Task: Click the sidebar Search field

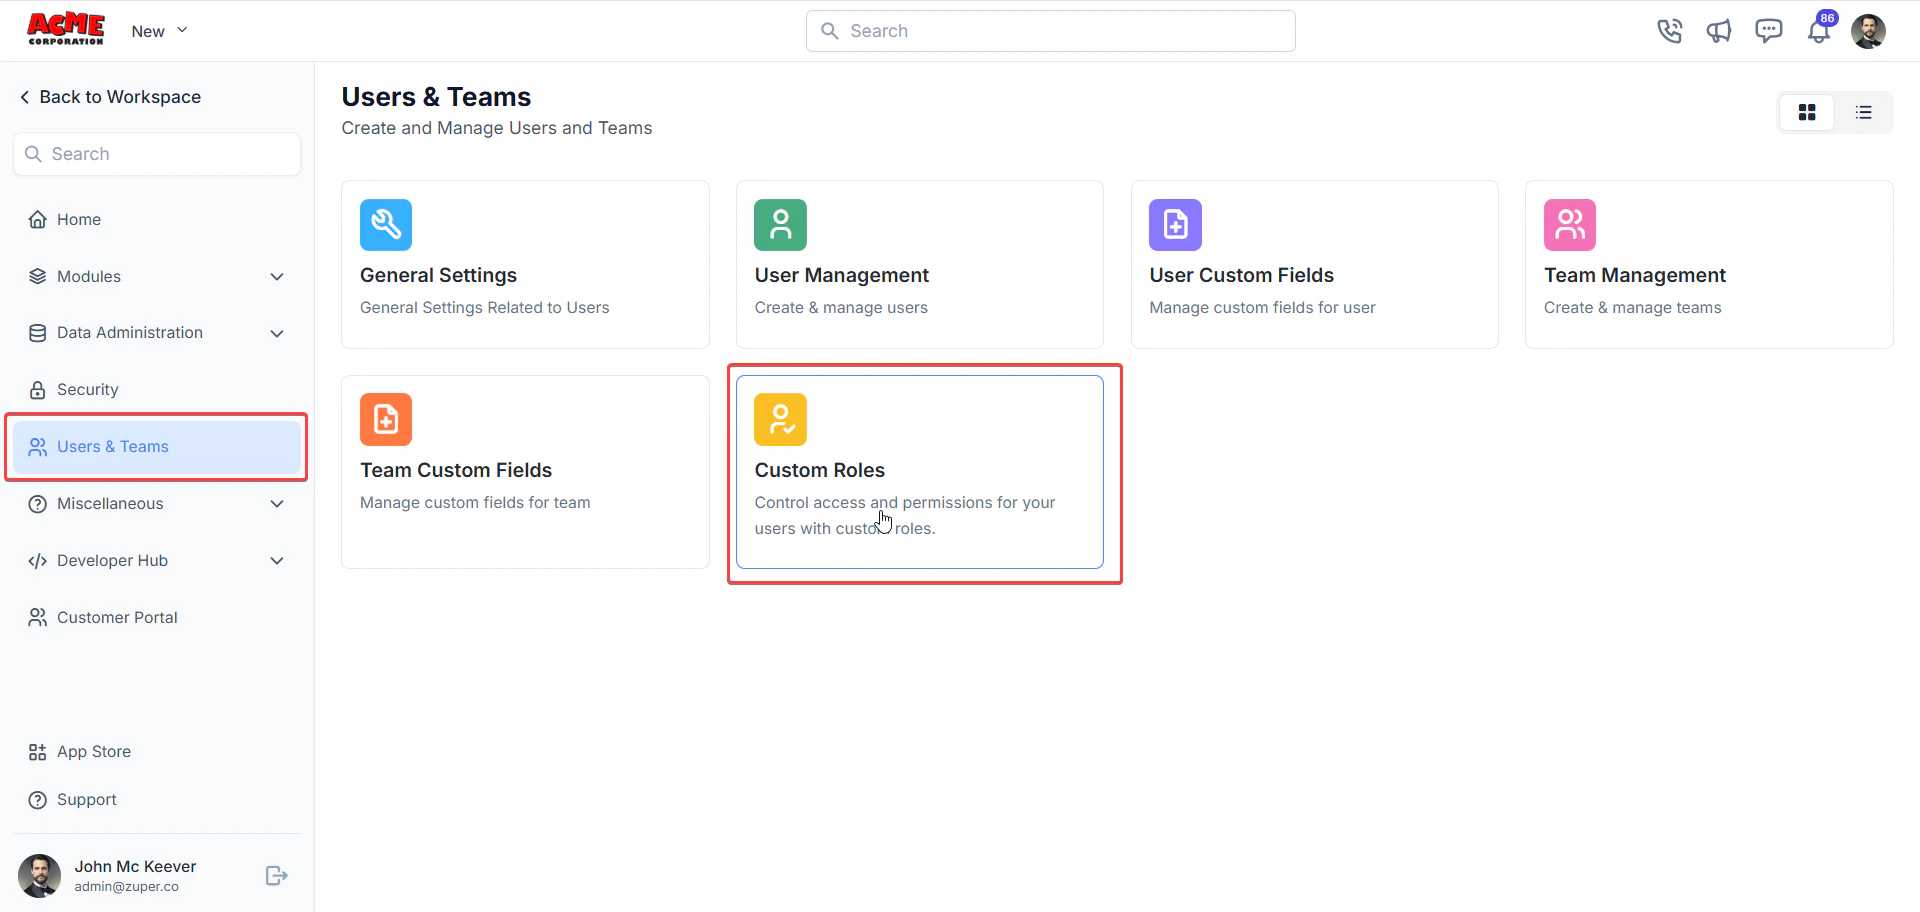Action: [157, 154]
